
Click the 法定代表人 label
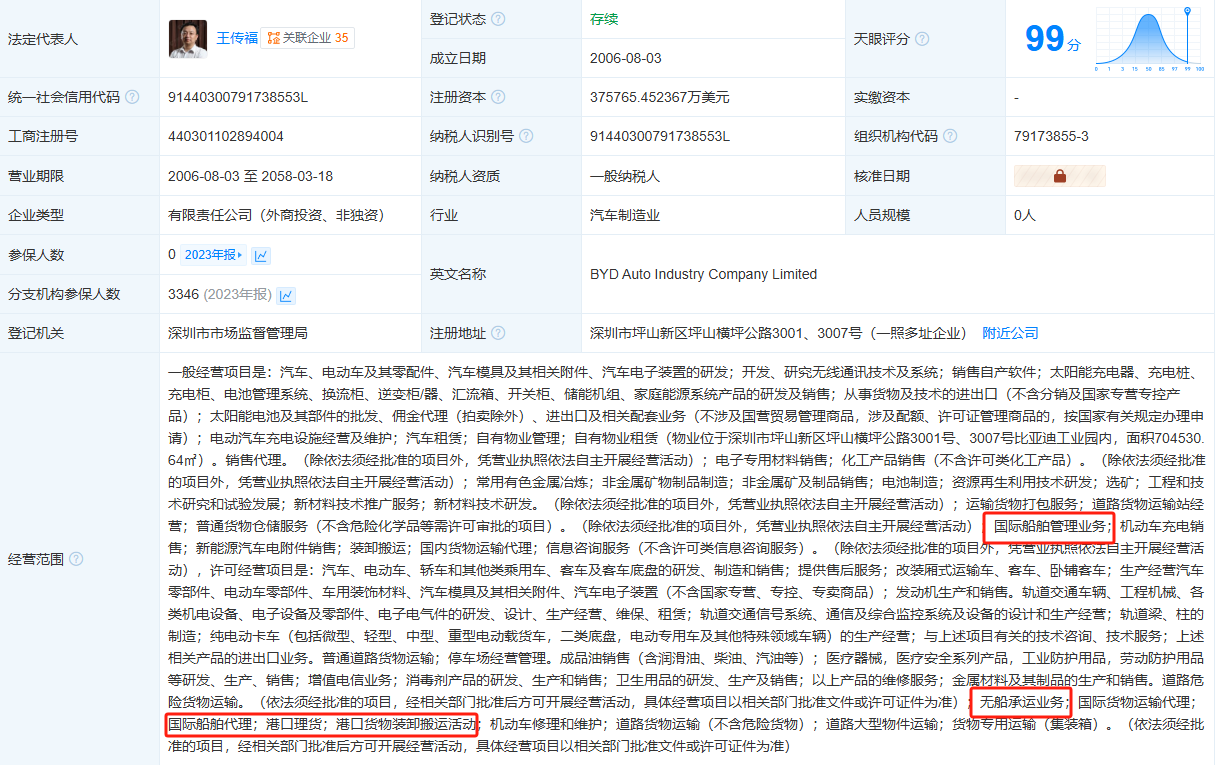43,39
